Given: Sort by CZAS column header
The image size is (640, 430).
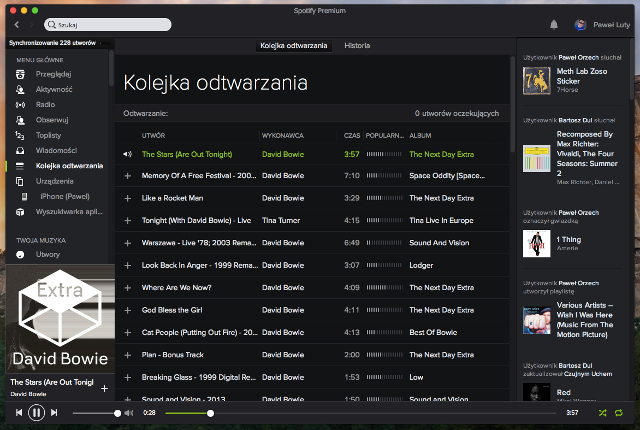Looking at the screenshot, I should (x=352, y=136).
